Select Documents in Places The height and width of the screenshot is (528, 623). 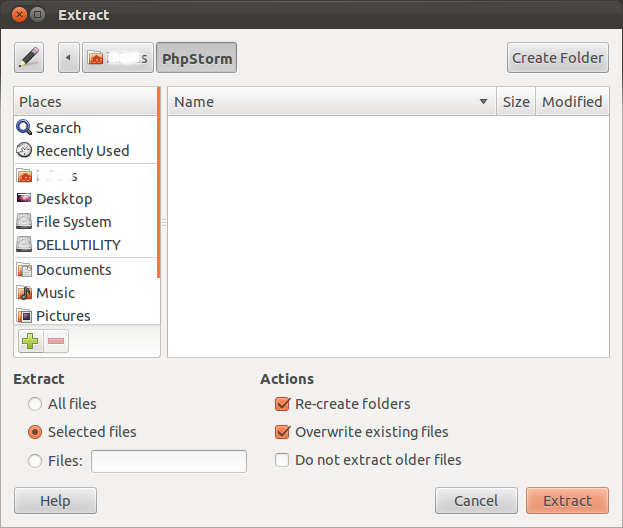(86, 270)
